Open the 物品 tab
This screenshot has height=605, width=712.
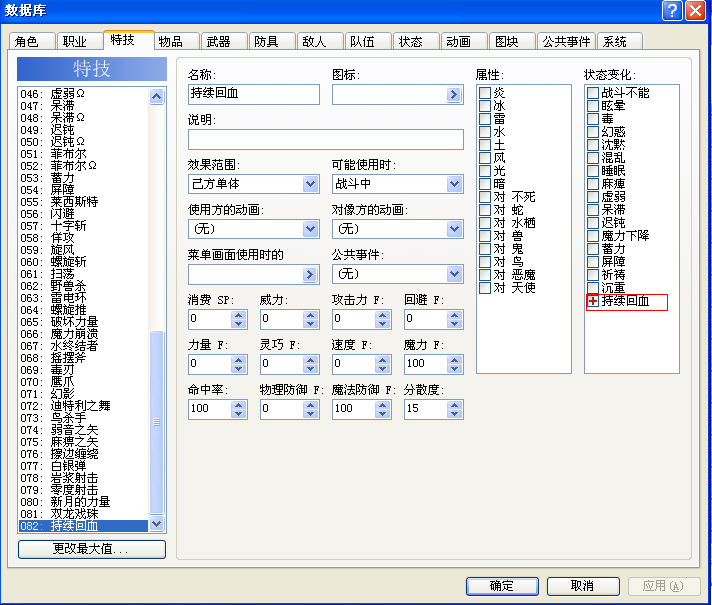tap(176, 41)
